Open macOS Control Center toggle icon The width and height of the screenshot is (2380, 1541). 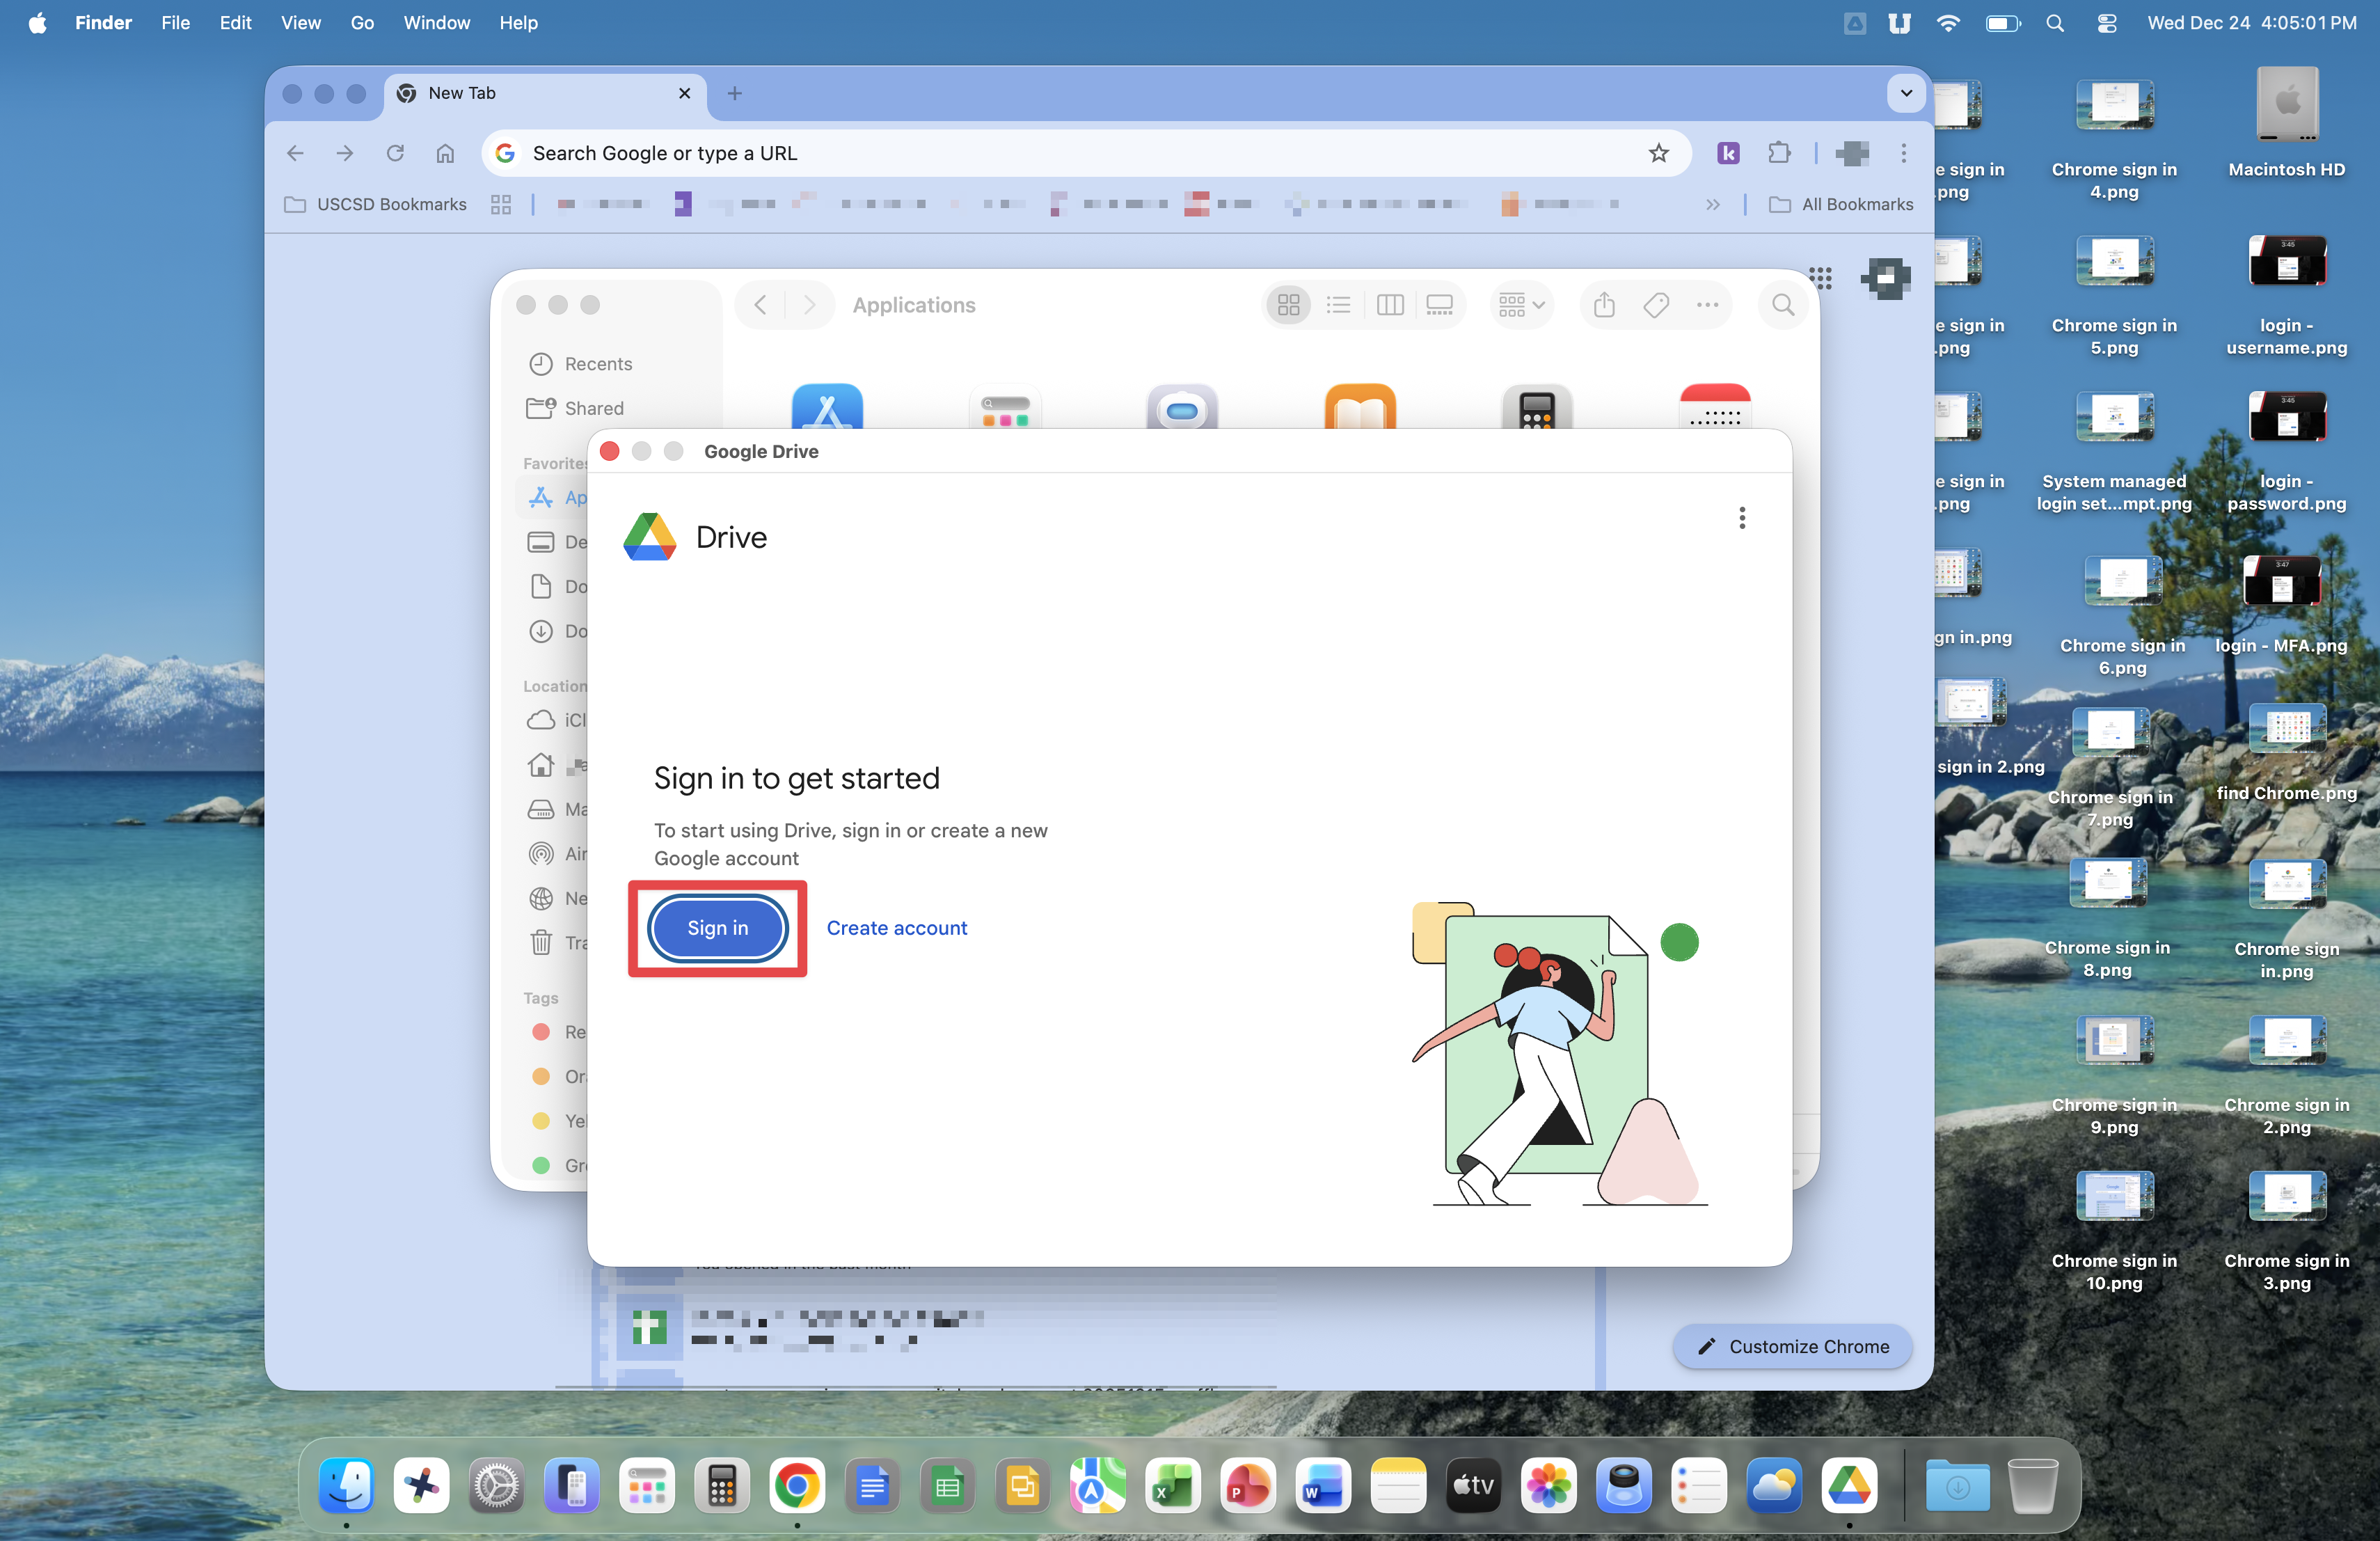[x=2106, y=22]
